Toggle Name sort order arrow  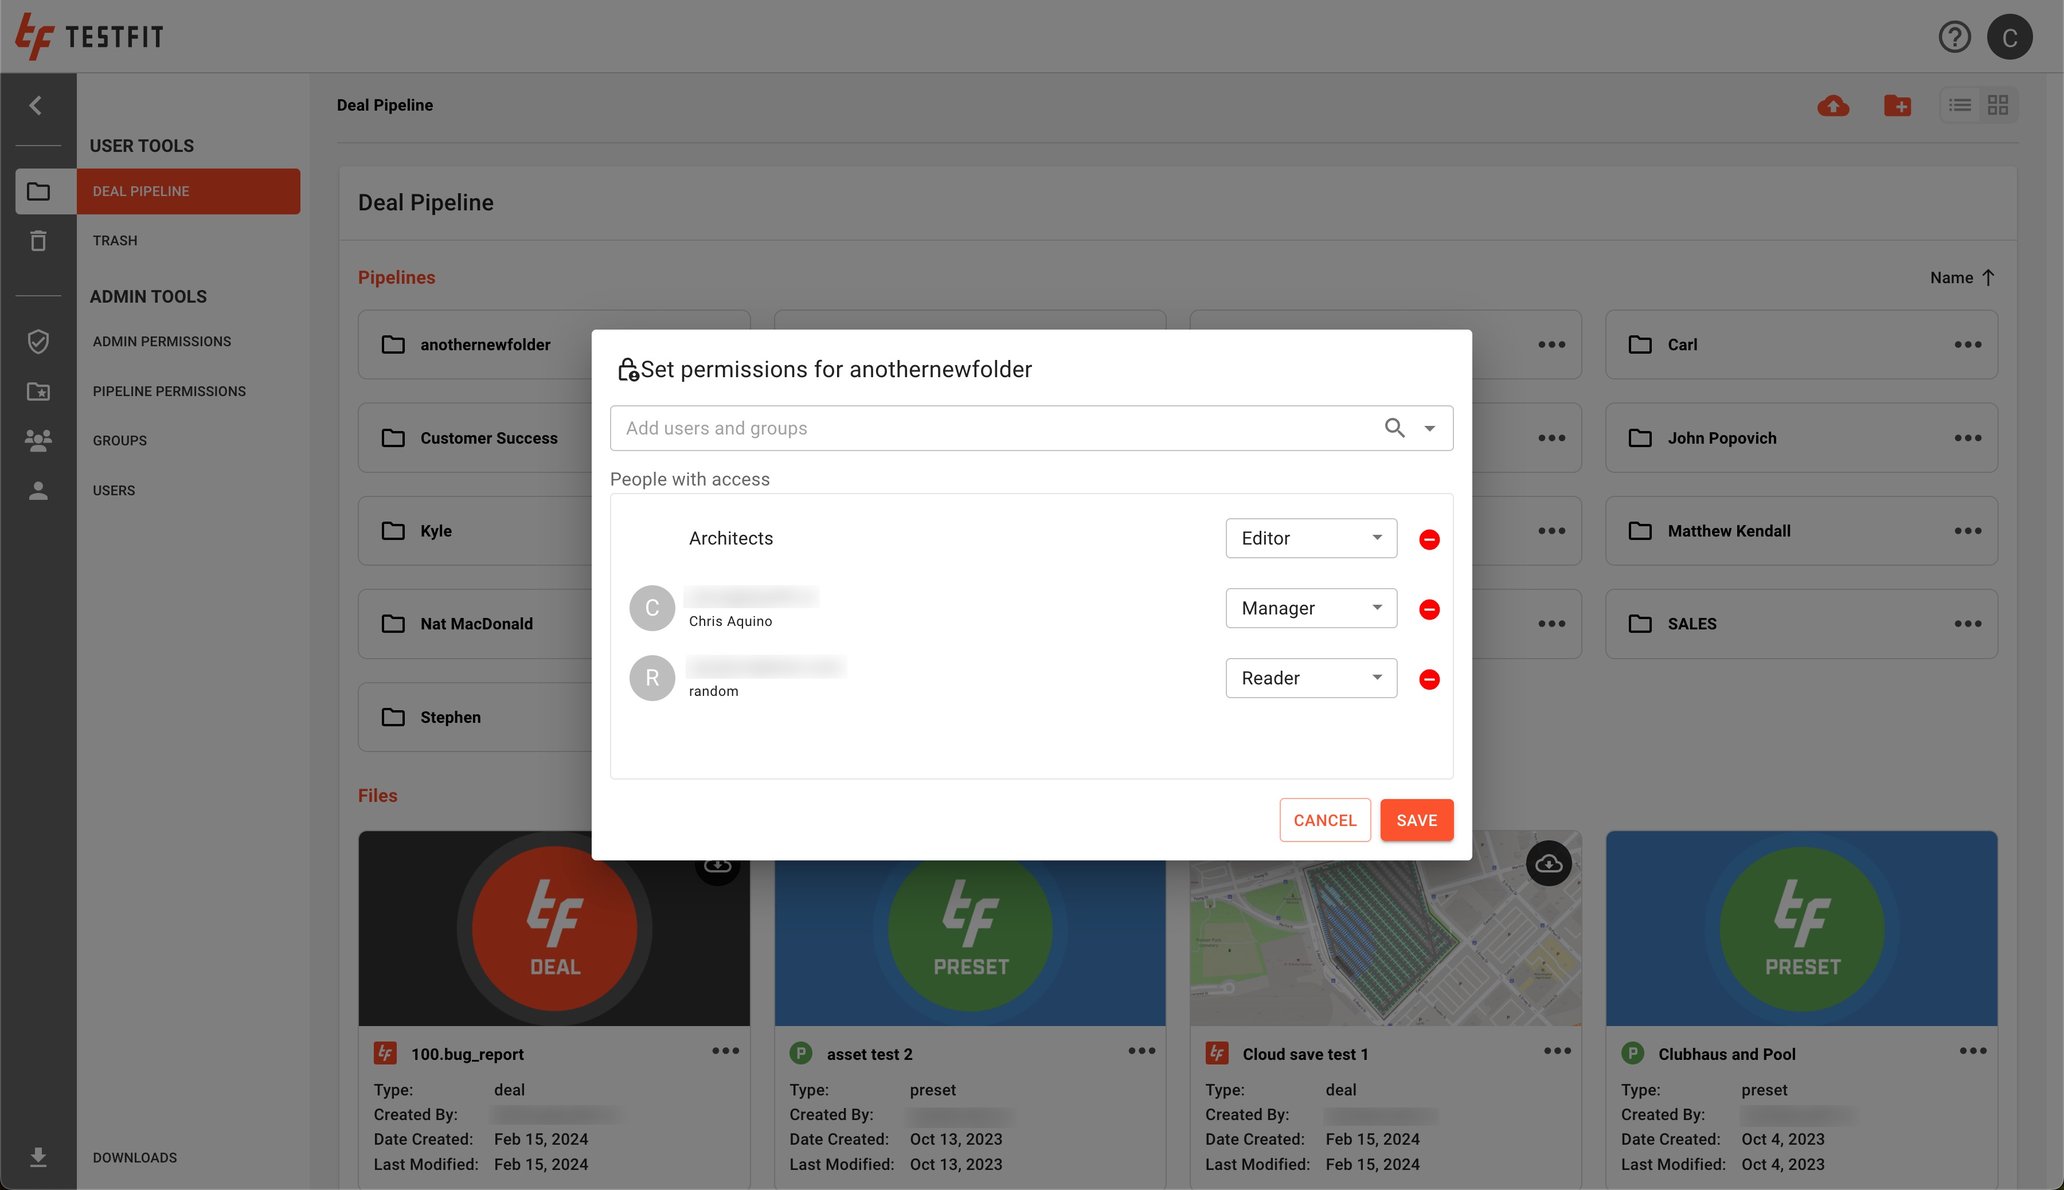point(1988,277)
